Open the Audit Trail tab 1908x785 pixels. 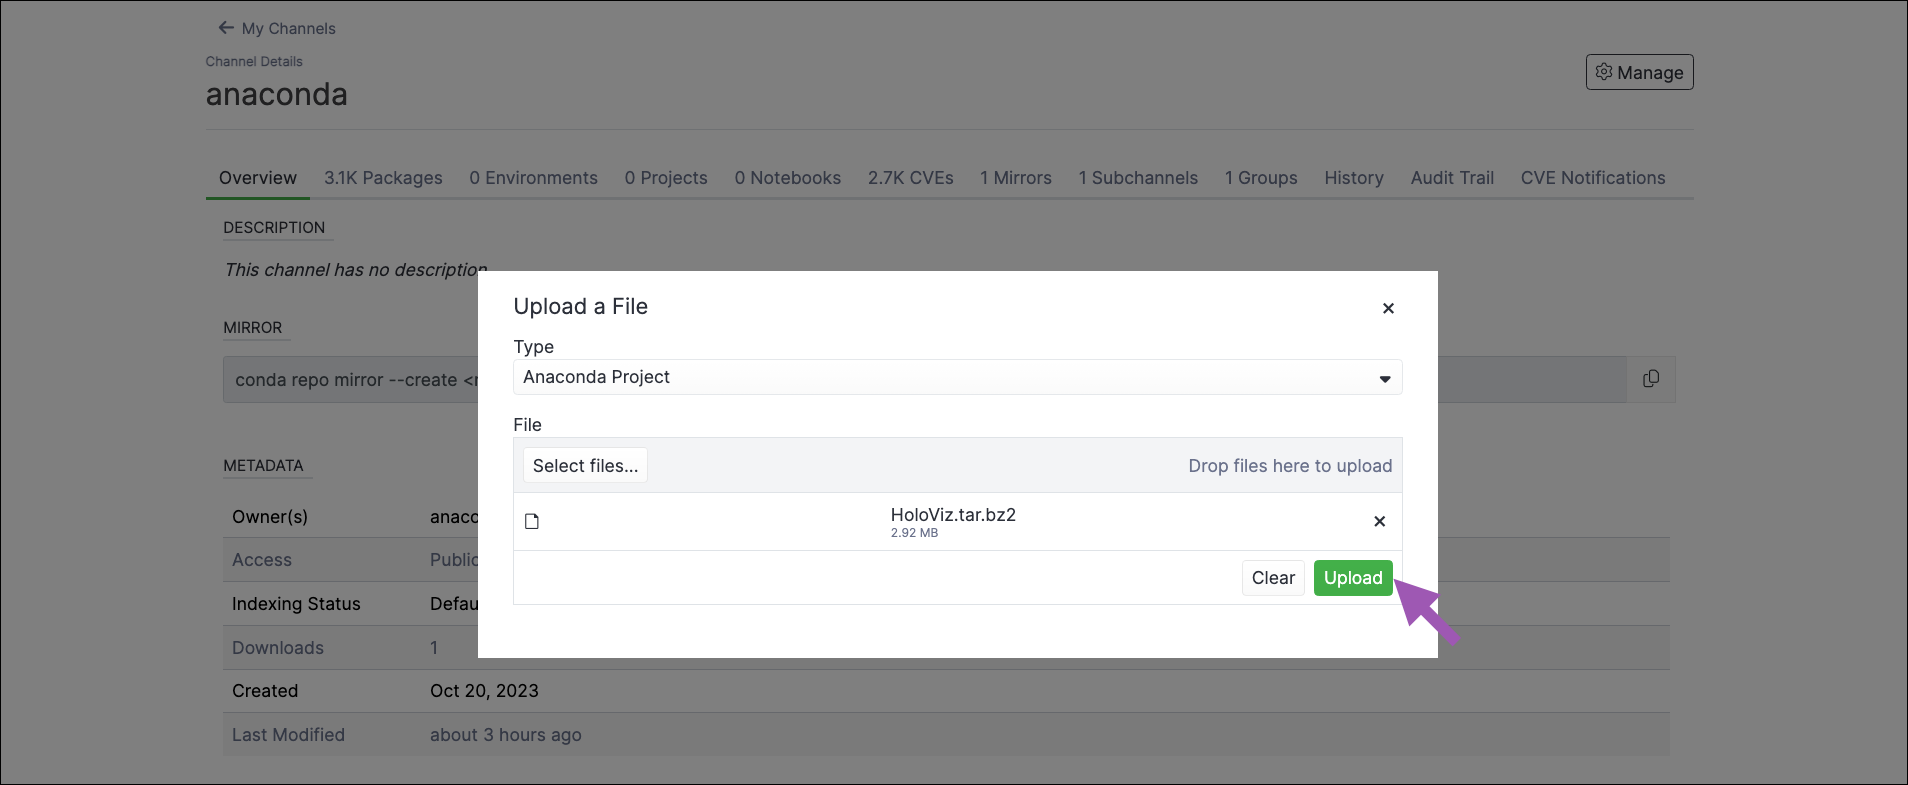[1452, 178]
